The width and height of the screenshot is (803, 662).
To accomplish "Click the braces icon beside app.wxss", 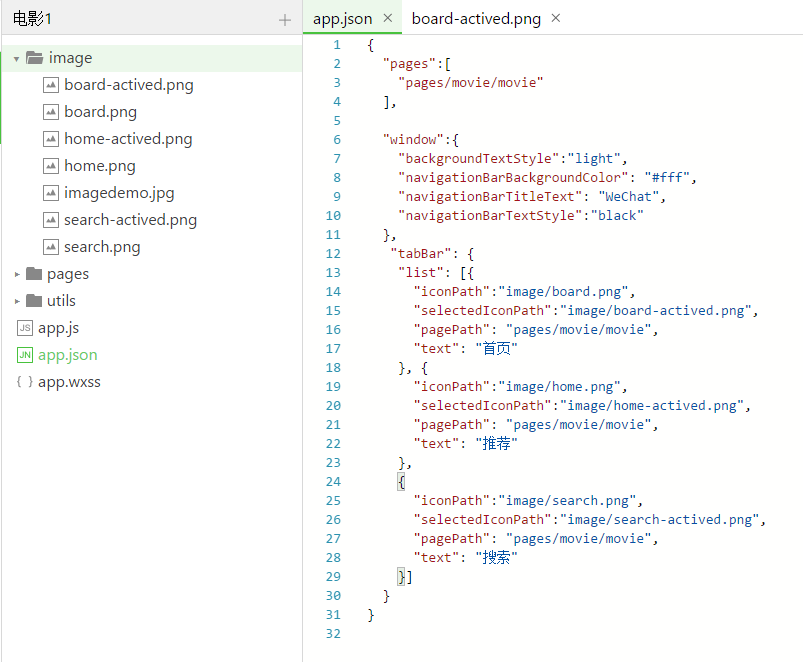I will (x=25, y=382).
